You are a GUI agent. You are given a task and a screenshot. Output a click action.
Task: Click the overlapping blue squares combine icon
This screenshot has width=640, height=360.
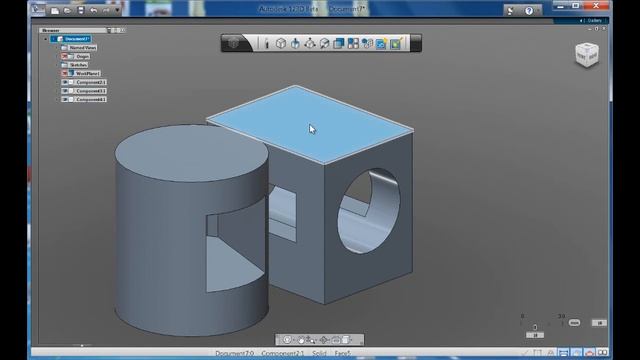point(339,43)
